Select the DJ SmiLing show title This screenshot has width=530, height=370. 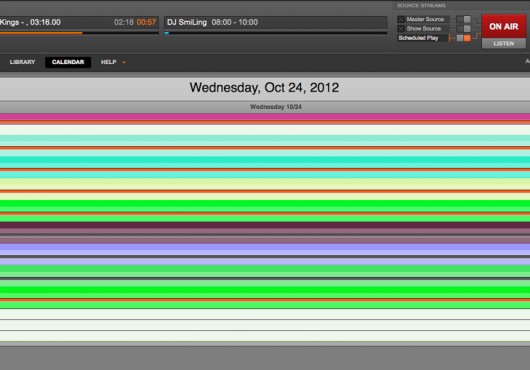187,22
